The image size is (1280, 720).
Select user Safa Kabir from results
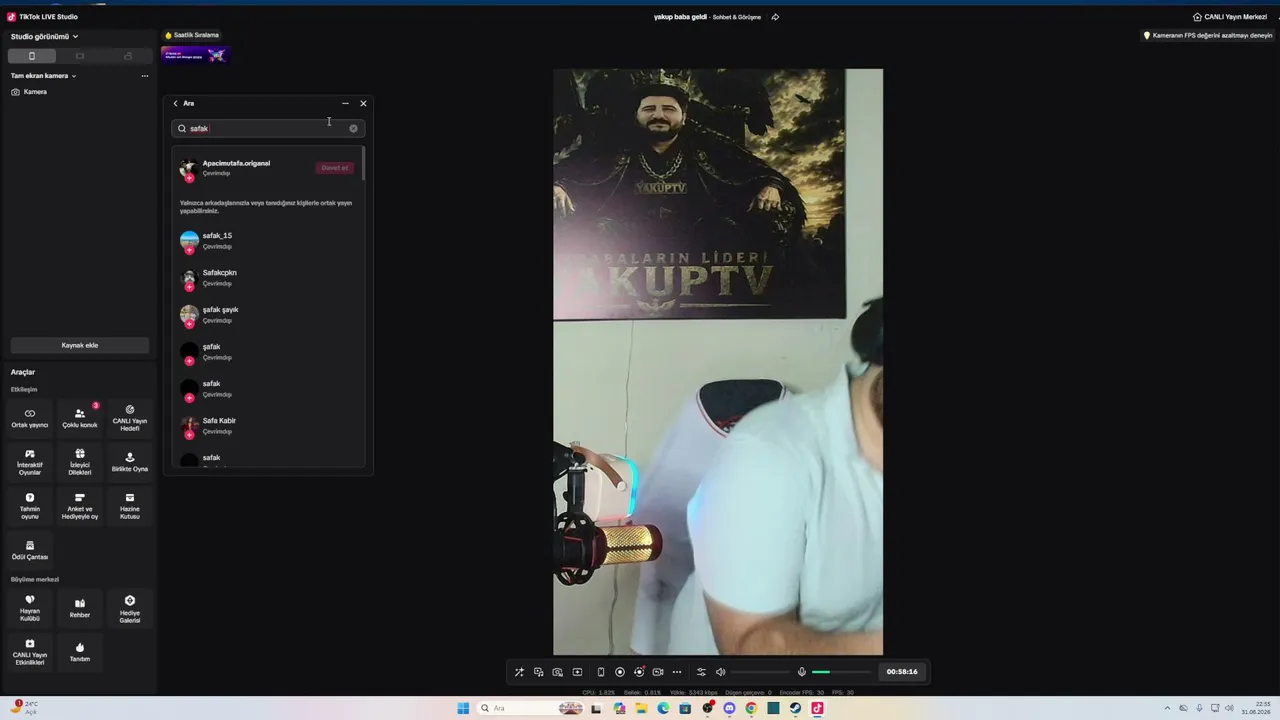[268, 426]
